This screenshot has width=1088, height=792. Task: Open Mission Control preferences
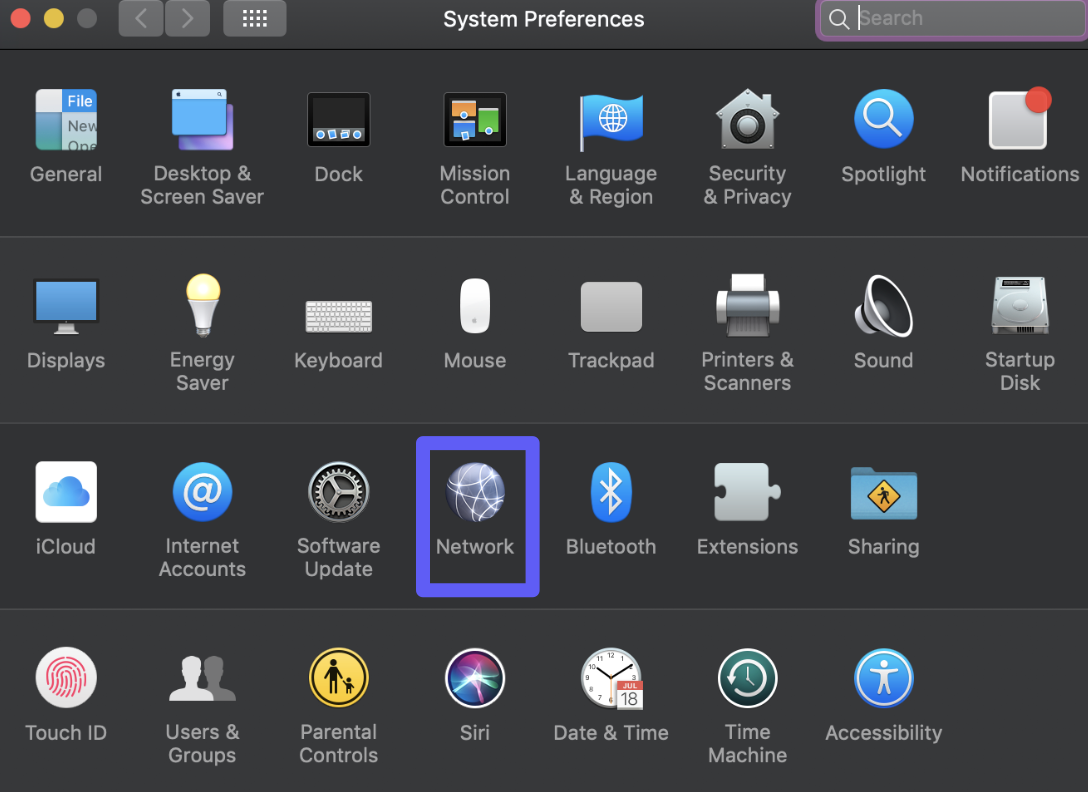(x=475, y=121)
